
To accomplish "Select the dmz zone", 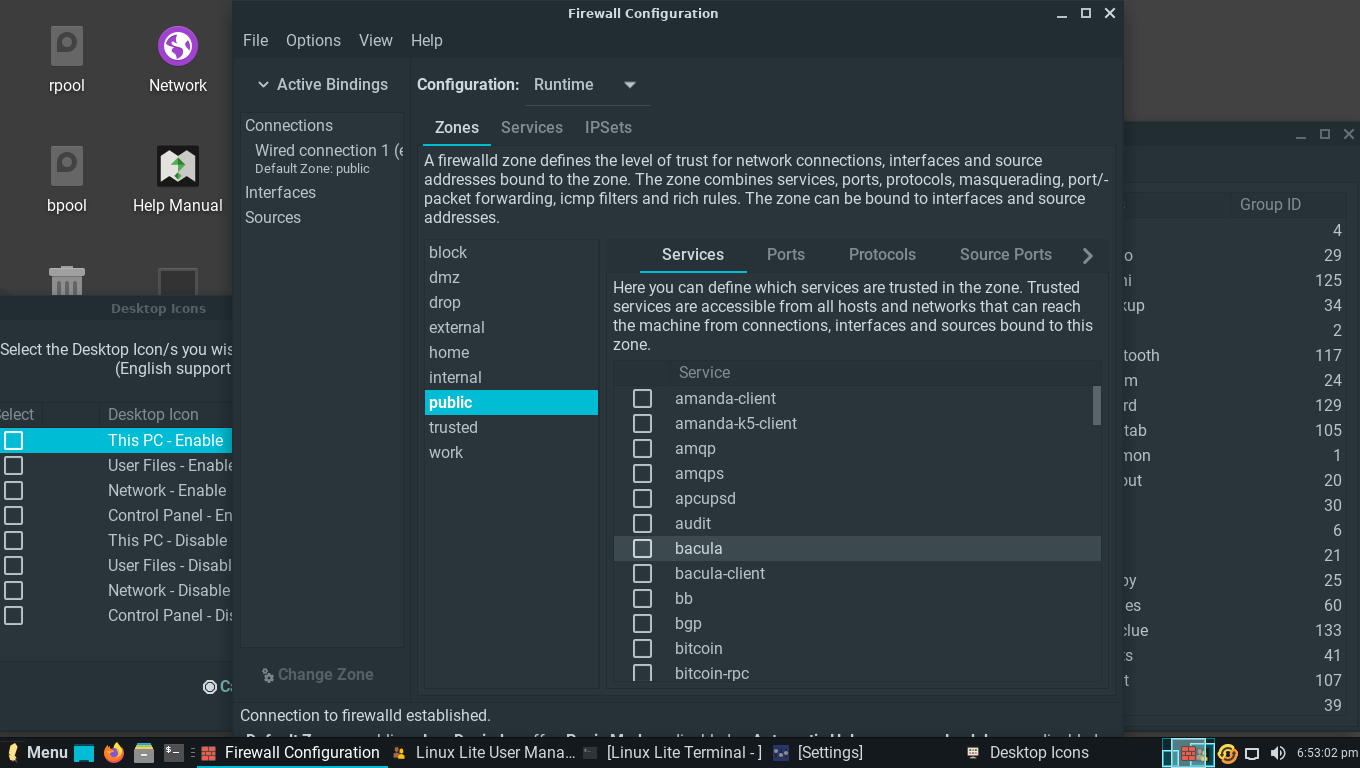I will 511,277.
